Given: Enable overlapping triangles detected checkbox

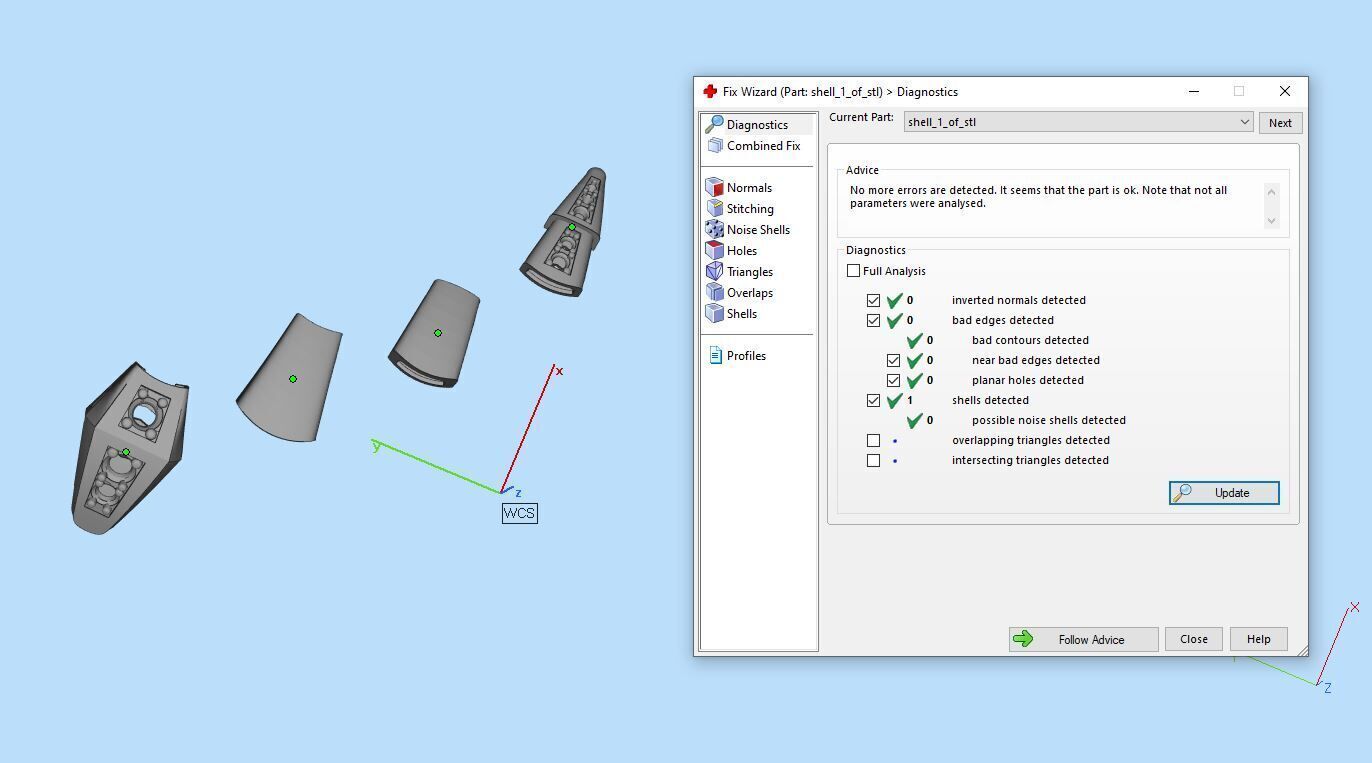Looking at the screenshot, I should (x=873, y=440).
